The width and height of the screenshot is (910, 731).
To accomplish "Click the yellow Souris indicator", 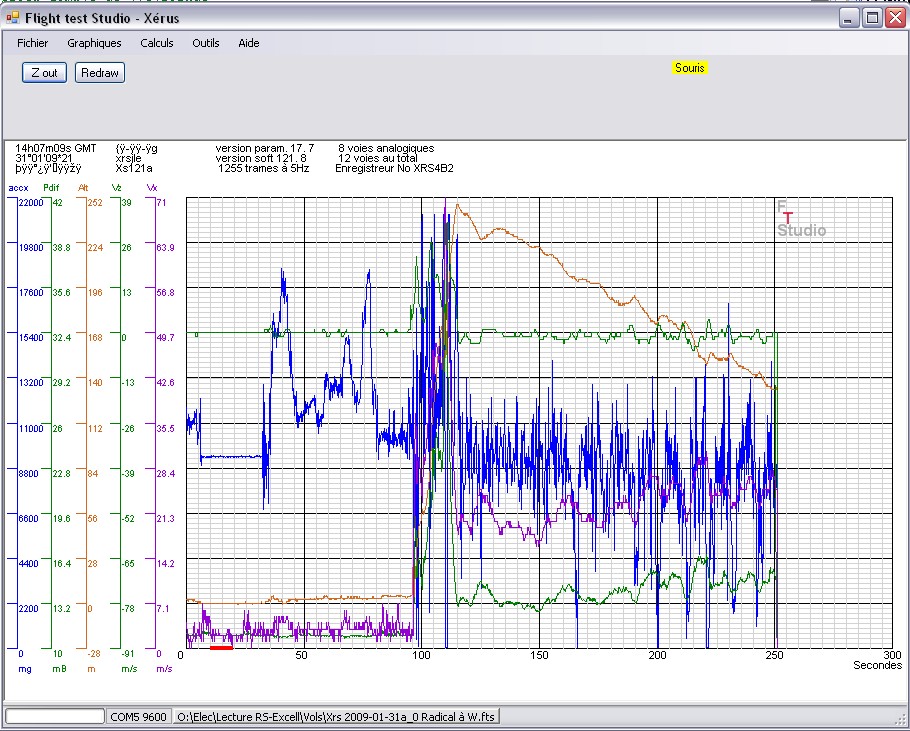I will click(690, 68).
